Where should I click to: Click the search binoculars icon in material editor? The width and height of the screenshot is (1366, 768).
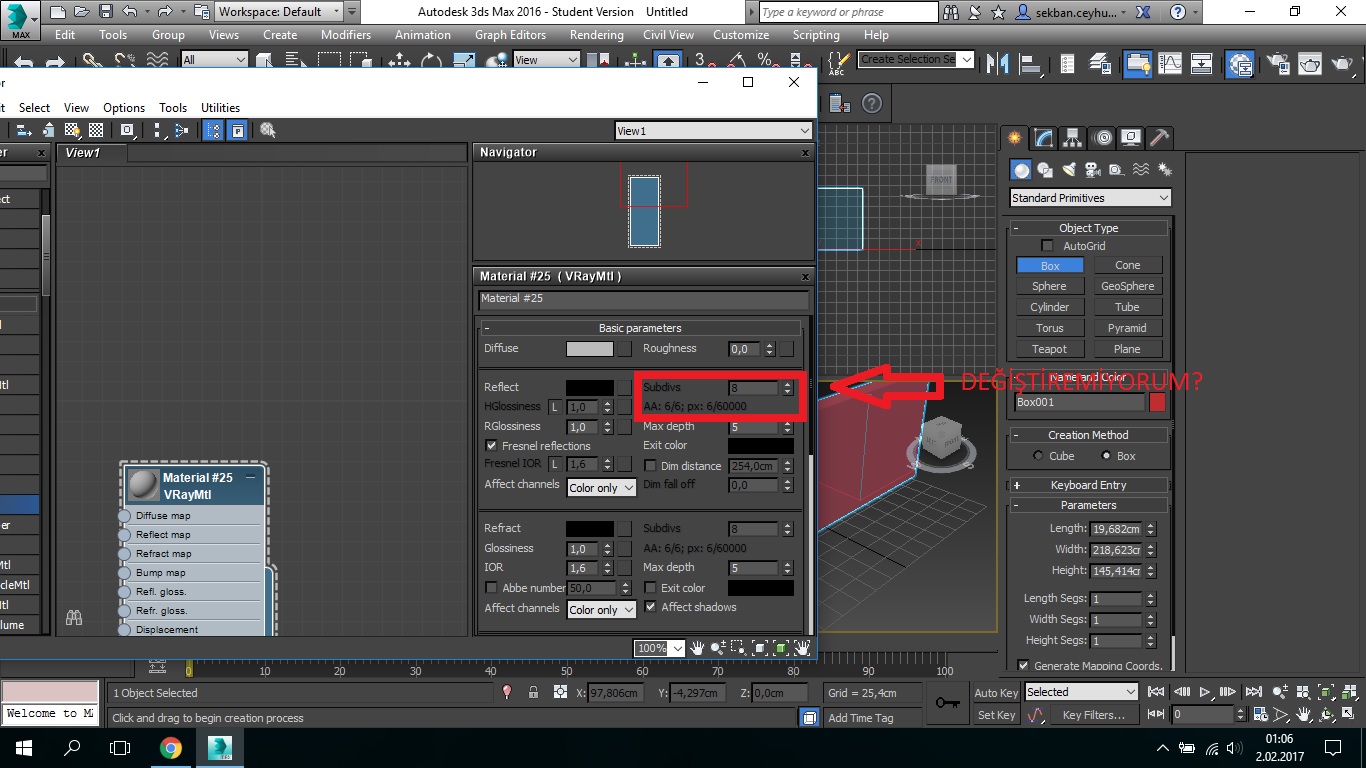coord(73,618)
